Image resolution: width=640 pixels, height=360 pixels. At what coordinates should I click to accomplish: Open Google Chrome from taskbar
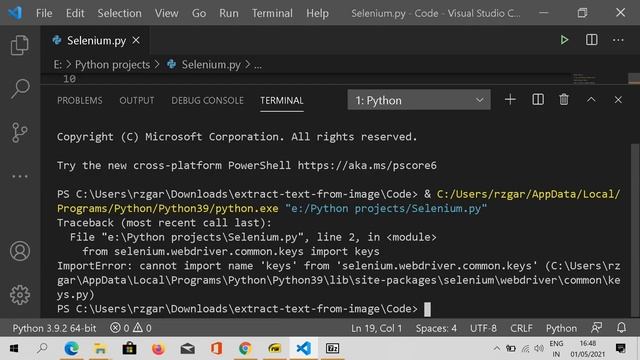[245, 348]
